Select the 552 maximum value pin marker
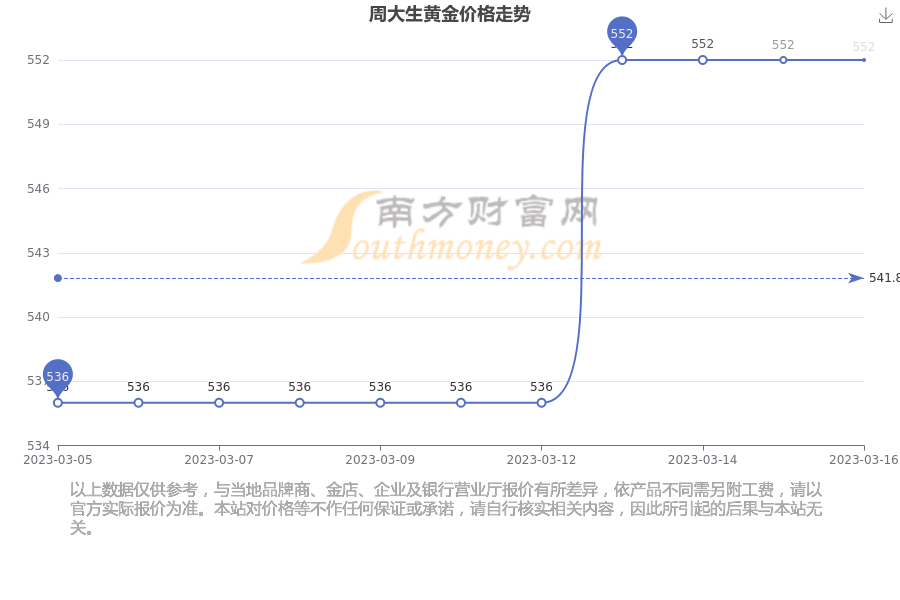 (622, 34)
